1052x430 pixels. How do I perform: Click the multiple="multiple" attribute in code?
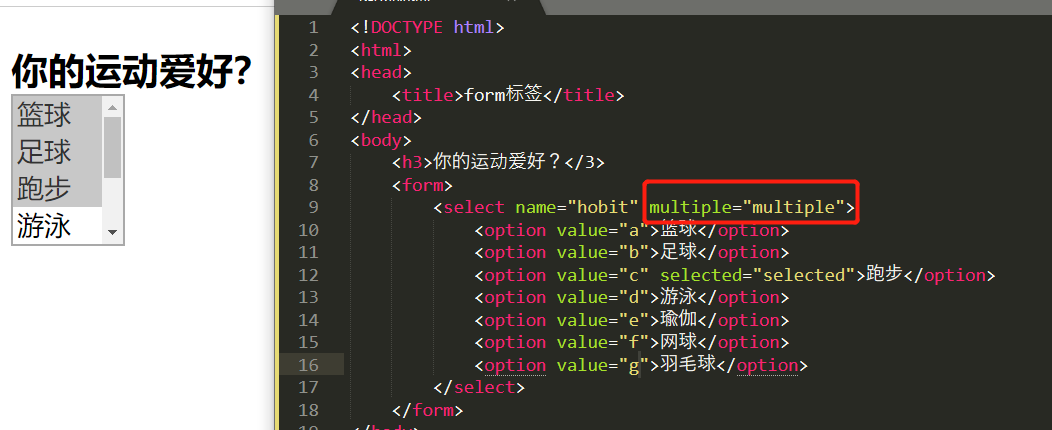tap(746, 207)
